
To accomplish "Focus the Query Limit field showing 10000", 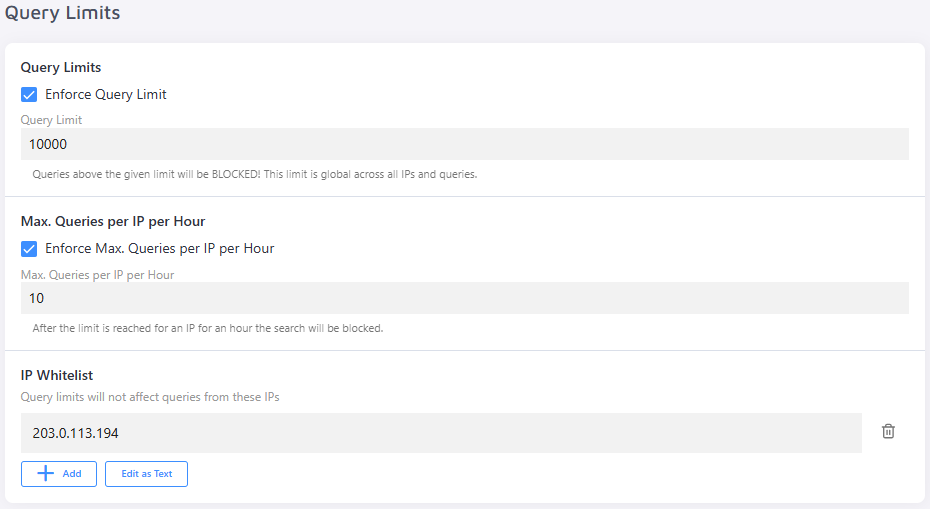I will [464, 144].
